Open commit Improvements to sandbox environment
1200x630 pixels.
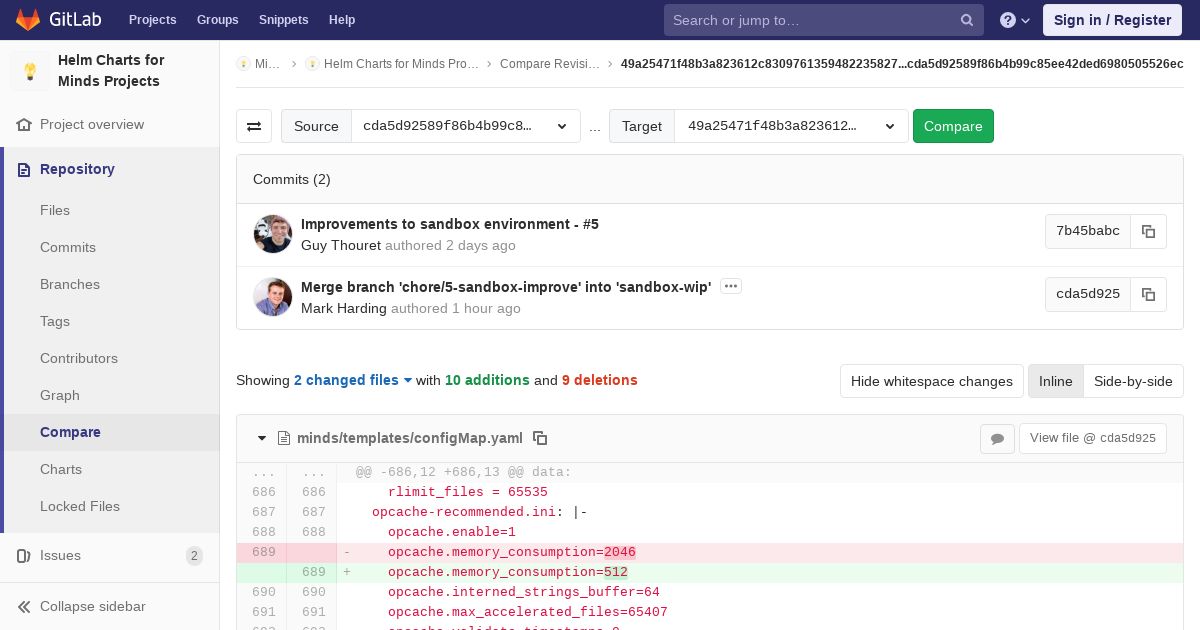[x=450, y=224]
